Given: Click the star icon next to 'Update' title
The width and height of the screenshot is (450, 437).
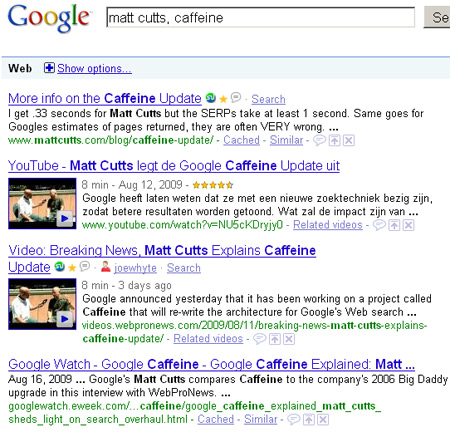Looking at the screenshot, I should [72, 268].
